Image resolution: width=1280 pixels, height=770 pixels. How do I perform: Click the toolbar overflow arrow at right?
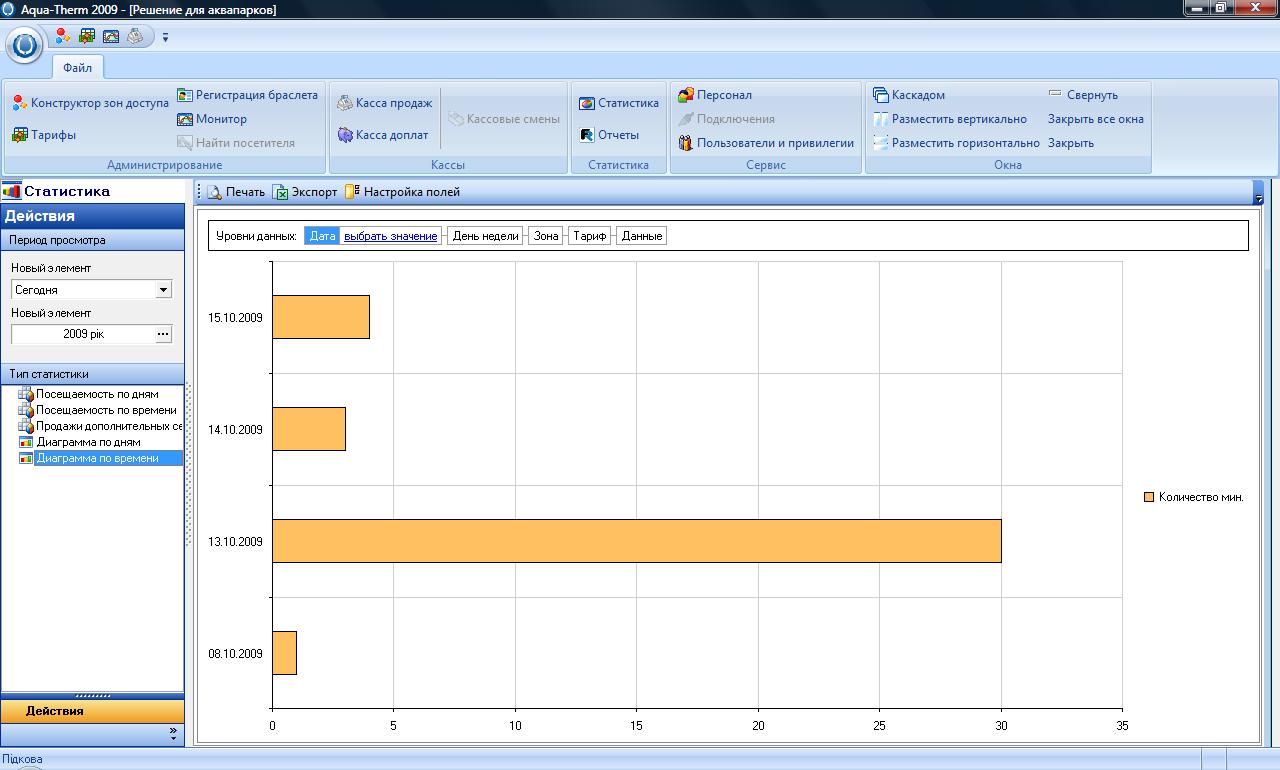1258,193
